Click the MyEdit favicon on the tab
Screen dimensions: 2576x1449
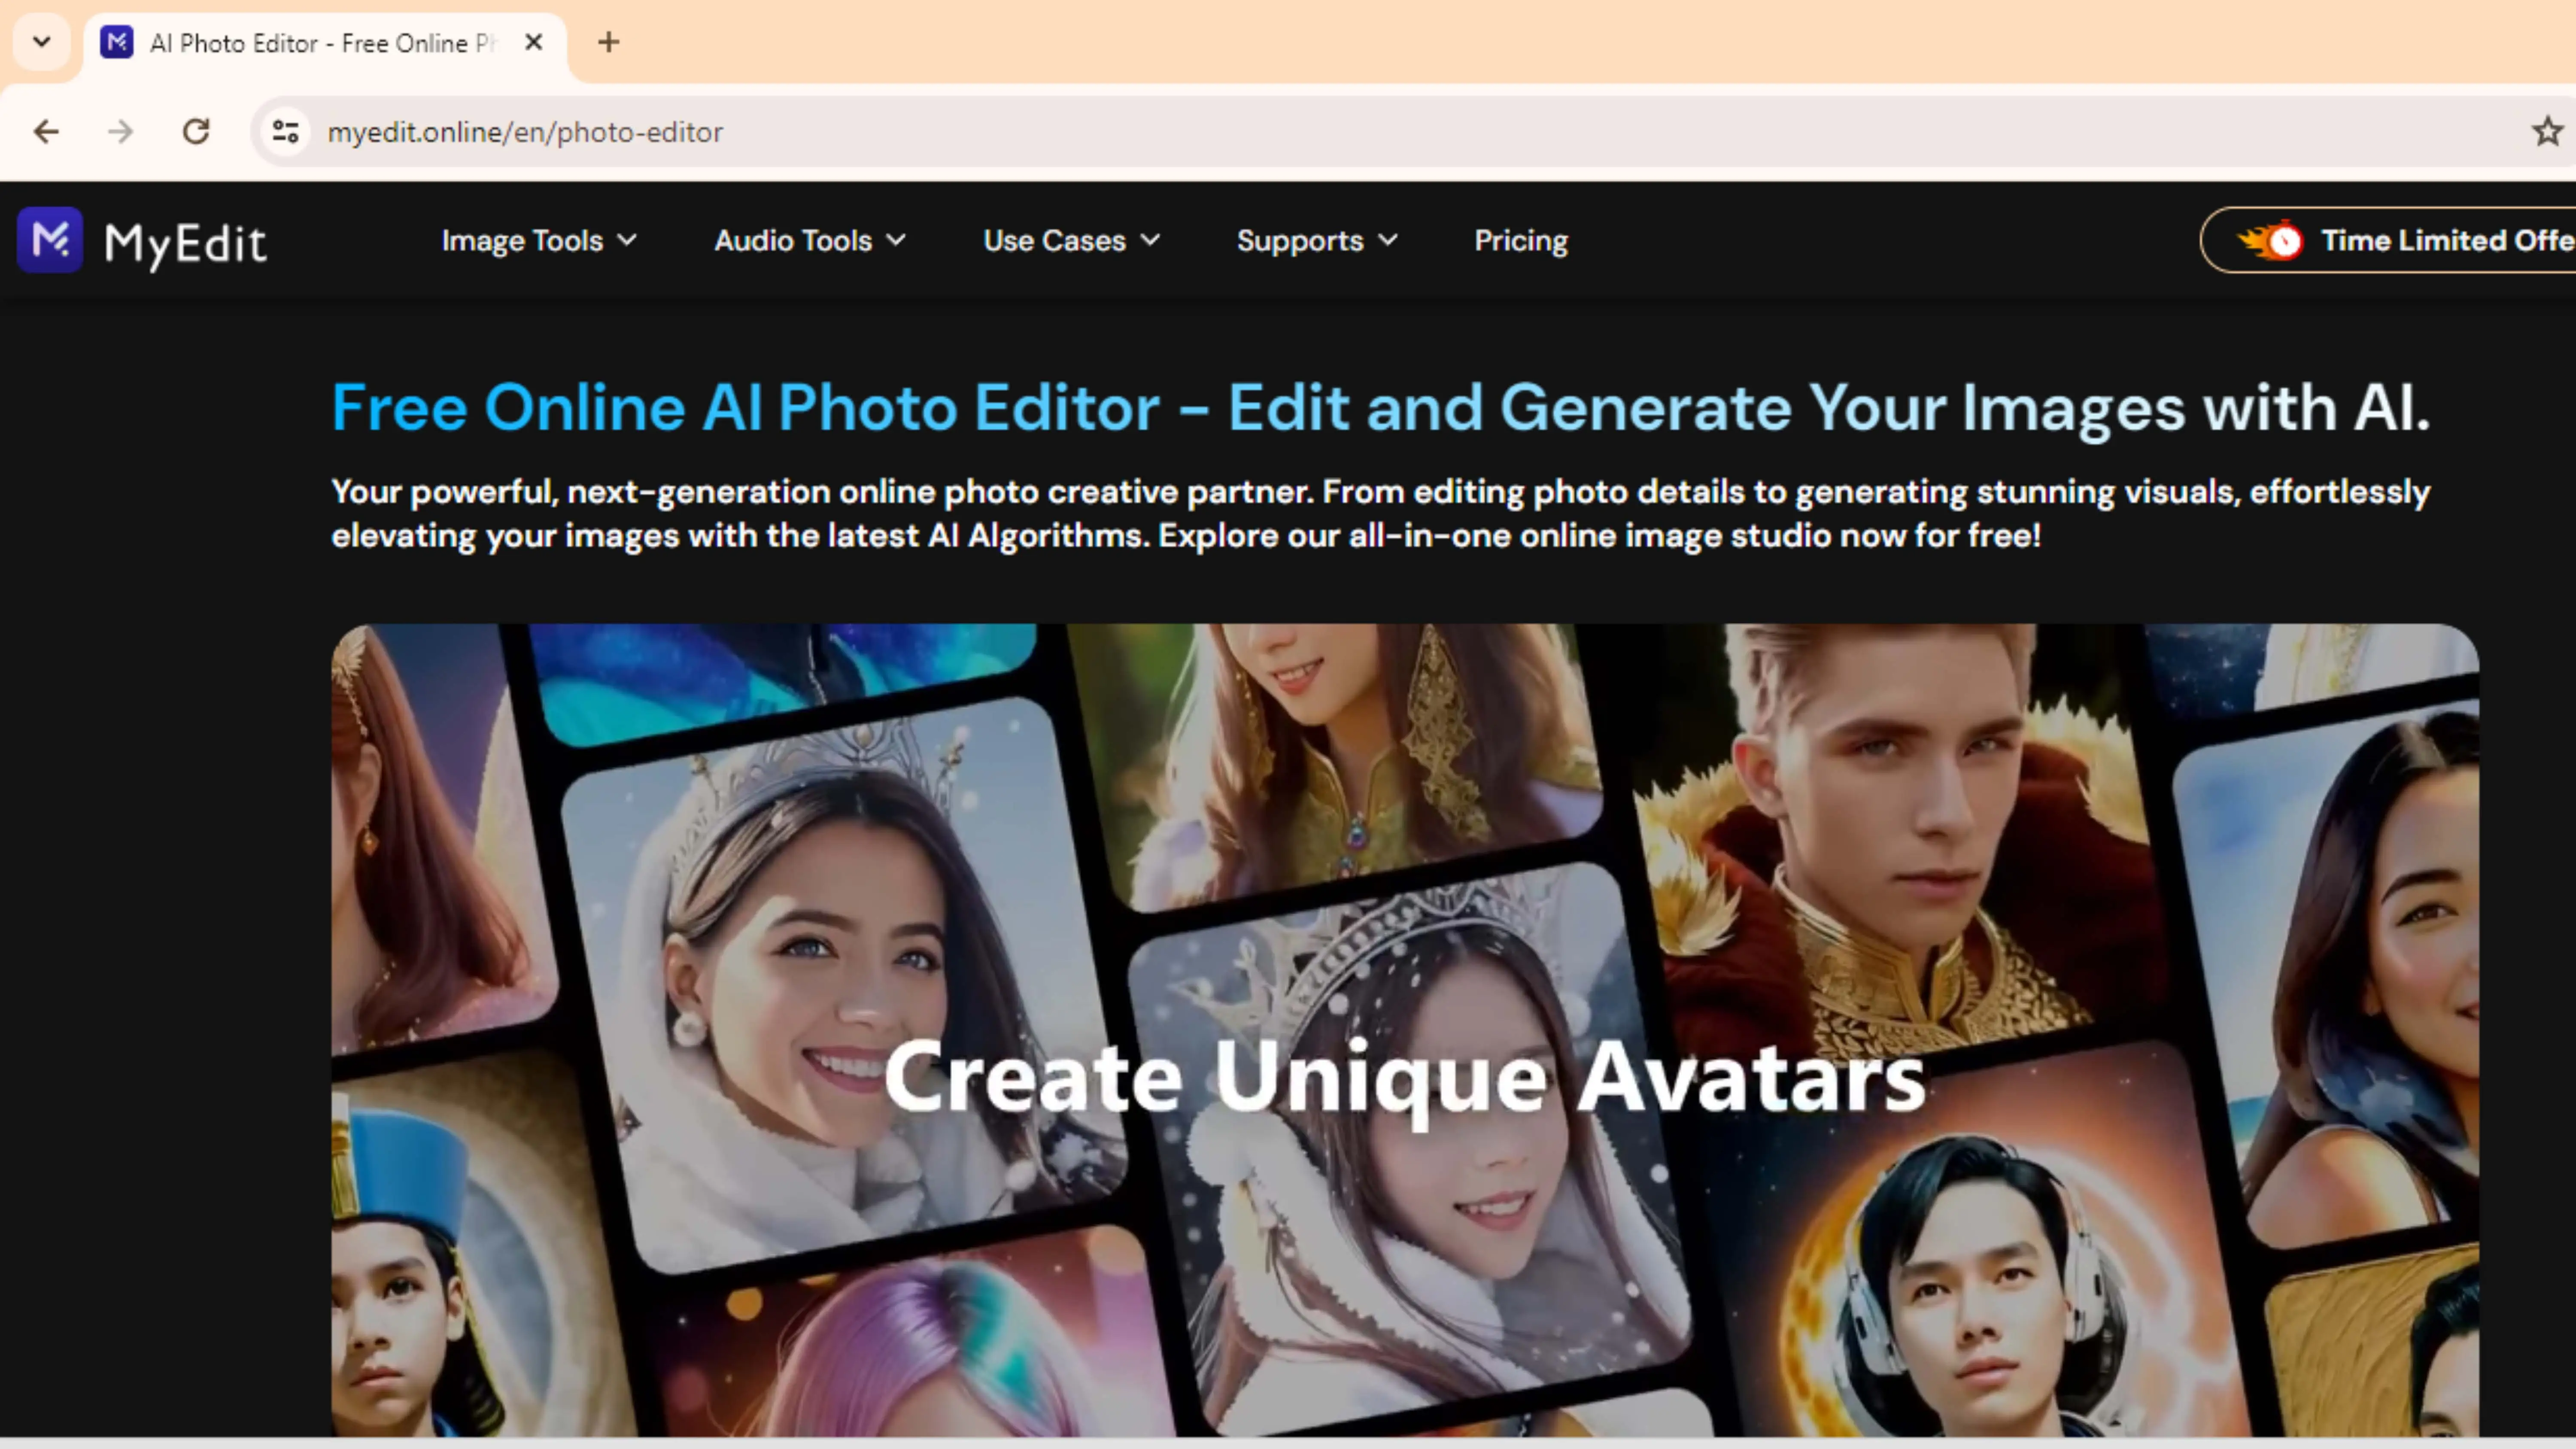click(x=117, y=42)
